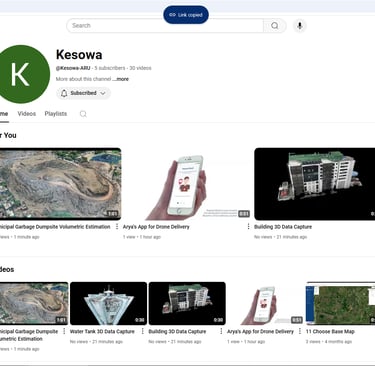Open channel search magnifier next to Playlists

click(x=83, y=114)
